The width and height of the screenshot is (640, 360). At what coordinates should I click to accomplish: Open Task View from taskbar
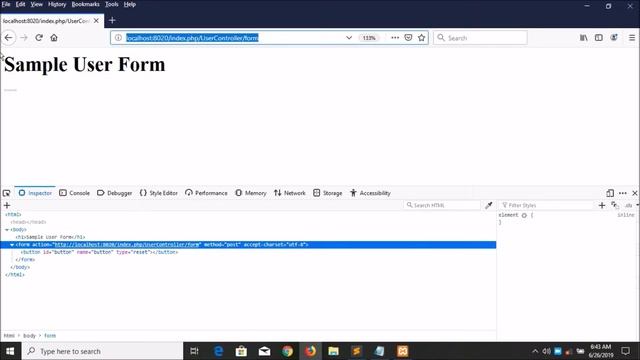tap(194, 351)
